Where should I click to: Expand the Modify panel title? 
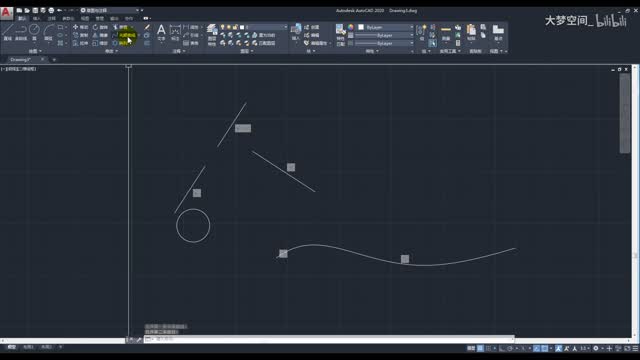tap(111, 51)
